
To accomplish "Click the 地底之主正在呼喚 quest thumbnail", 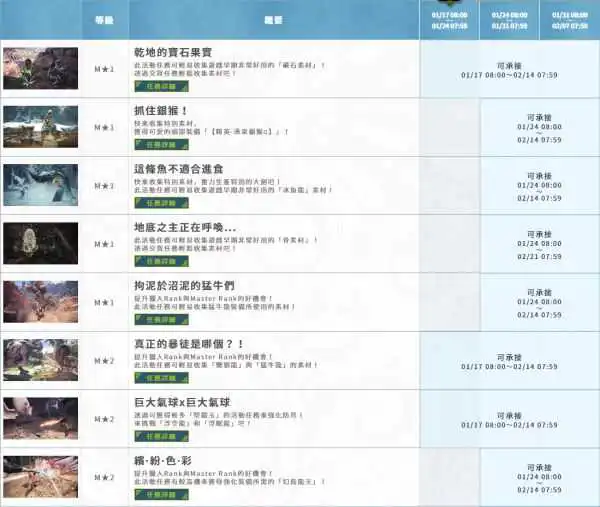I will pyautogui.click(x=40, y=243).
